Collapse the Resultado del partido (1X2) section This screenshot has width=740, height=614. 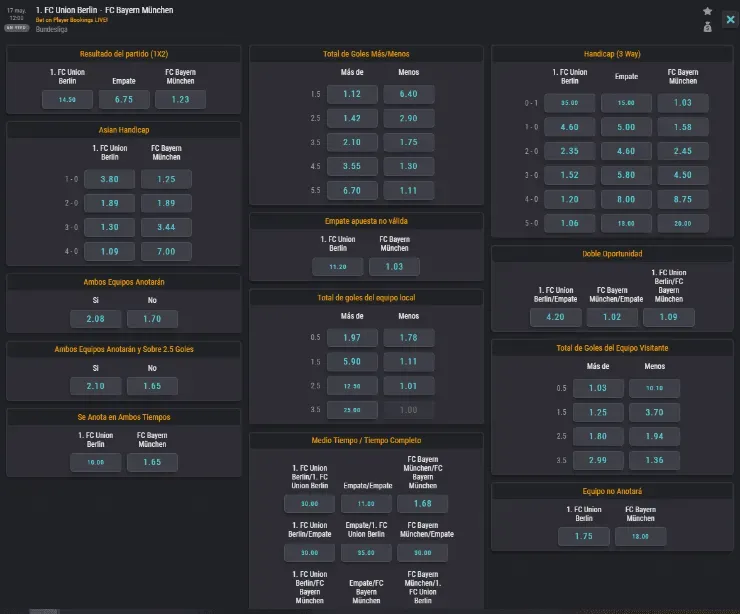124,53
